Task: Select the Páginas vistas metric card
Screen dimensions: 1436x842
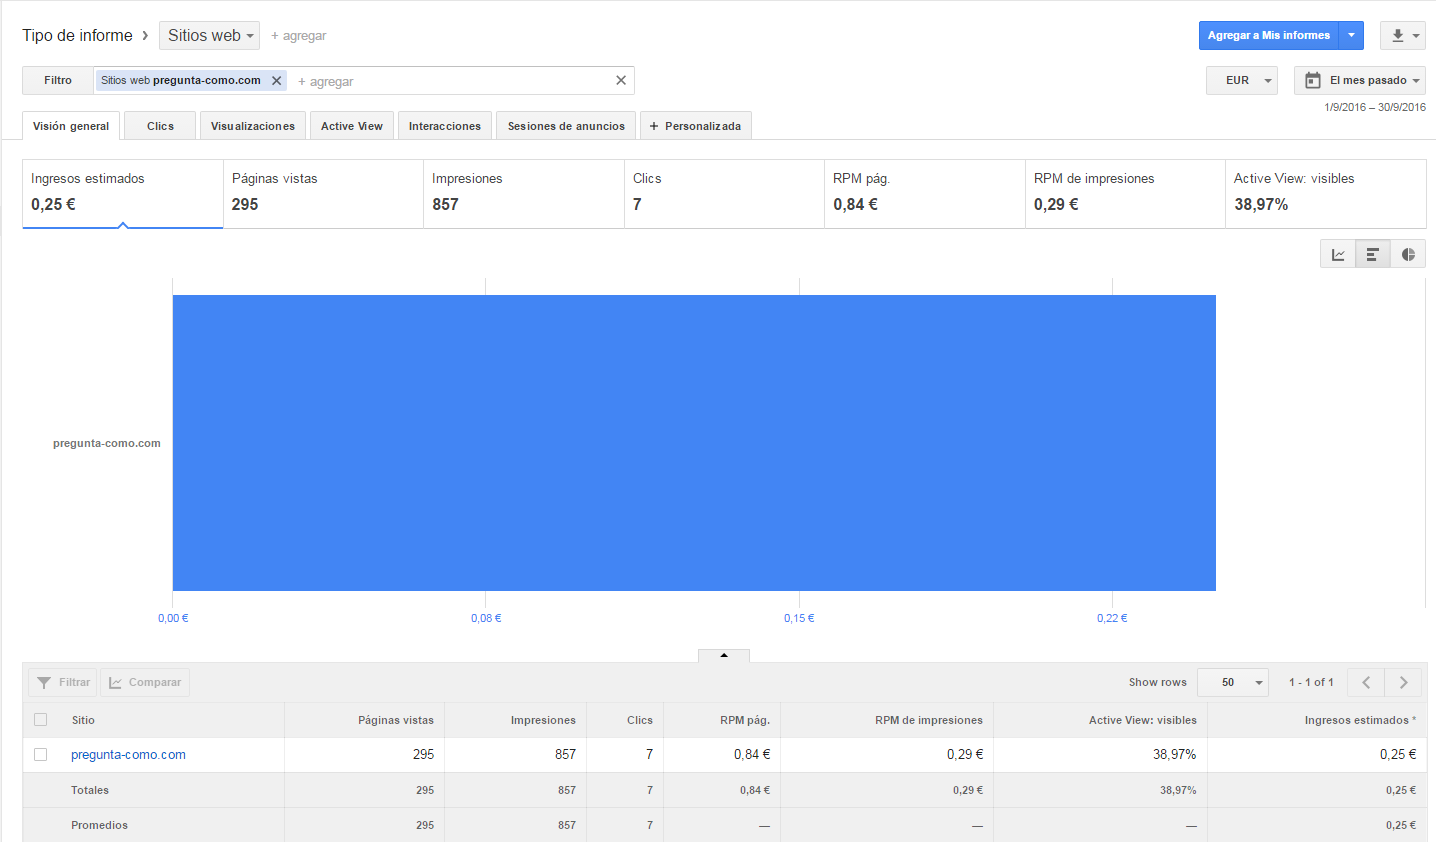Action: [324, 194]
